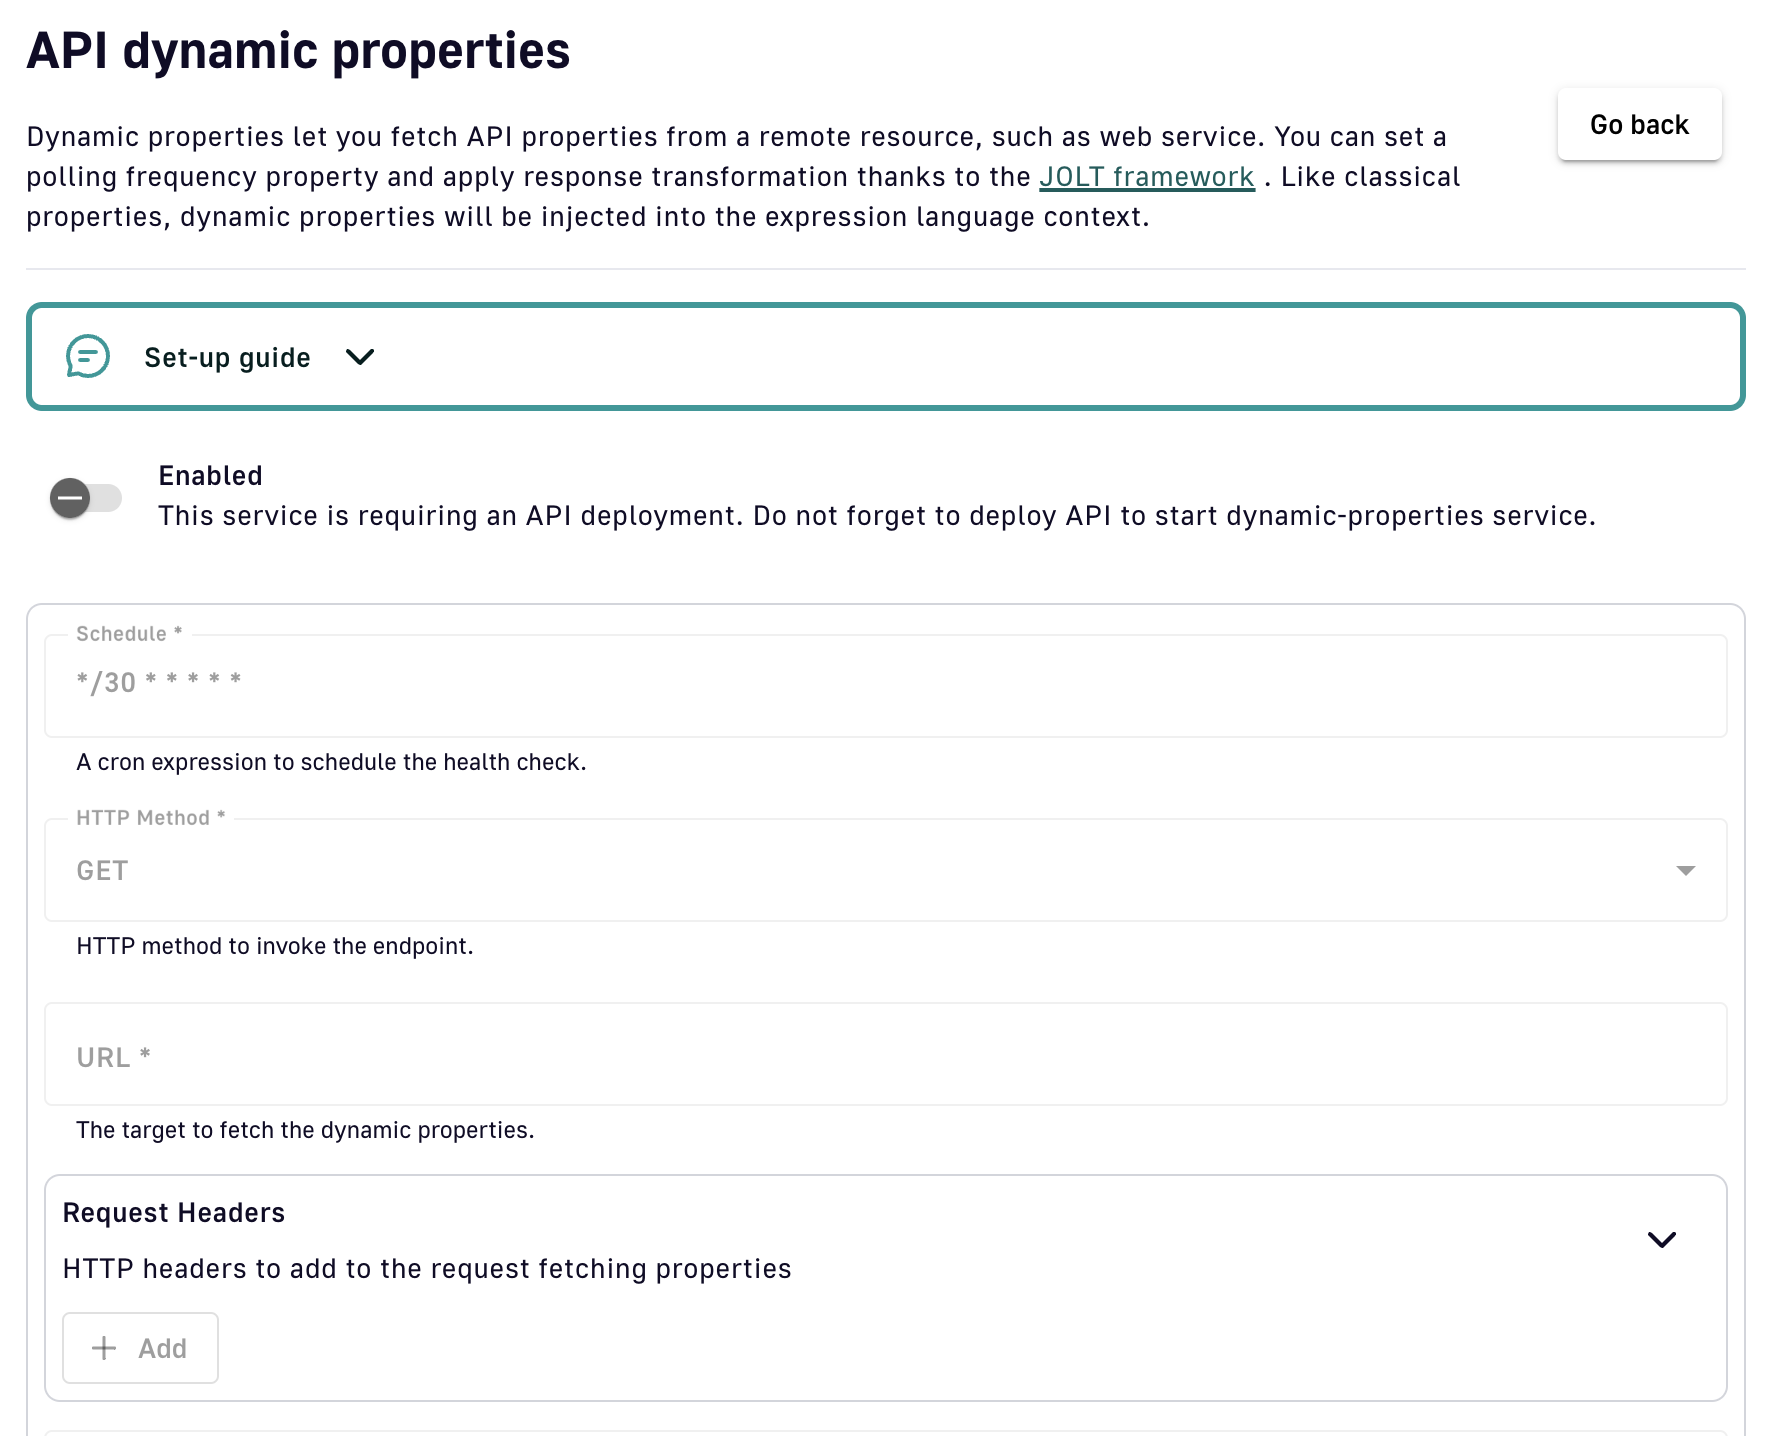
Task: Open the JOLT framework link
Action: [x=1146, y=177]
